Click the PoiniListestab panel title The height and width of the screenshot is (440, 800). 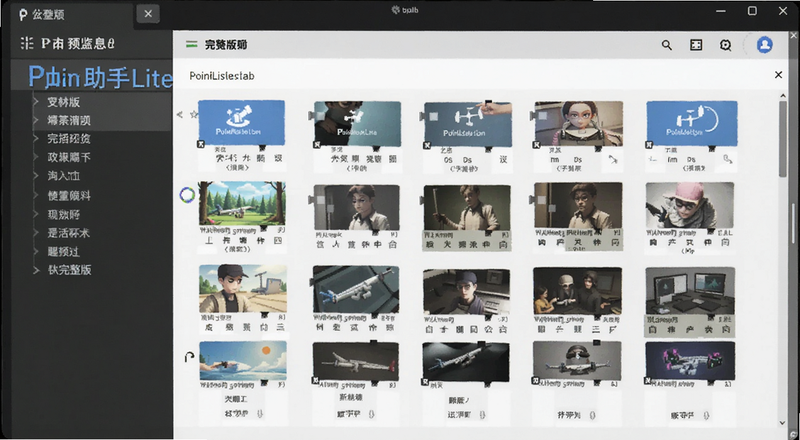point(222,76)
